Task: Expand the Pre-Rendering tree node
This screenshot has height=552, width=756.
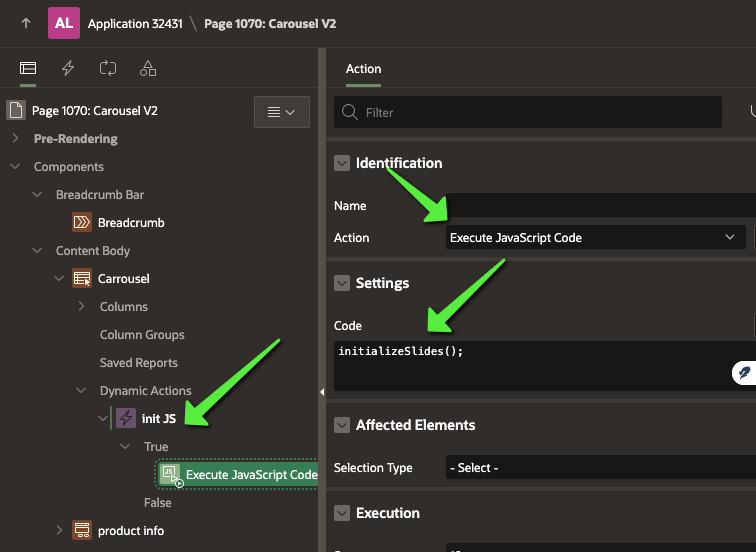Action: point(15,139)
